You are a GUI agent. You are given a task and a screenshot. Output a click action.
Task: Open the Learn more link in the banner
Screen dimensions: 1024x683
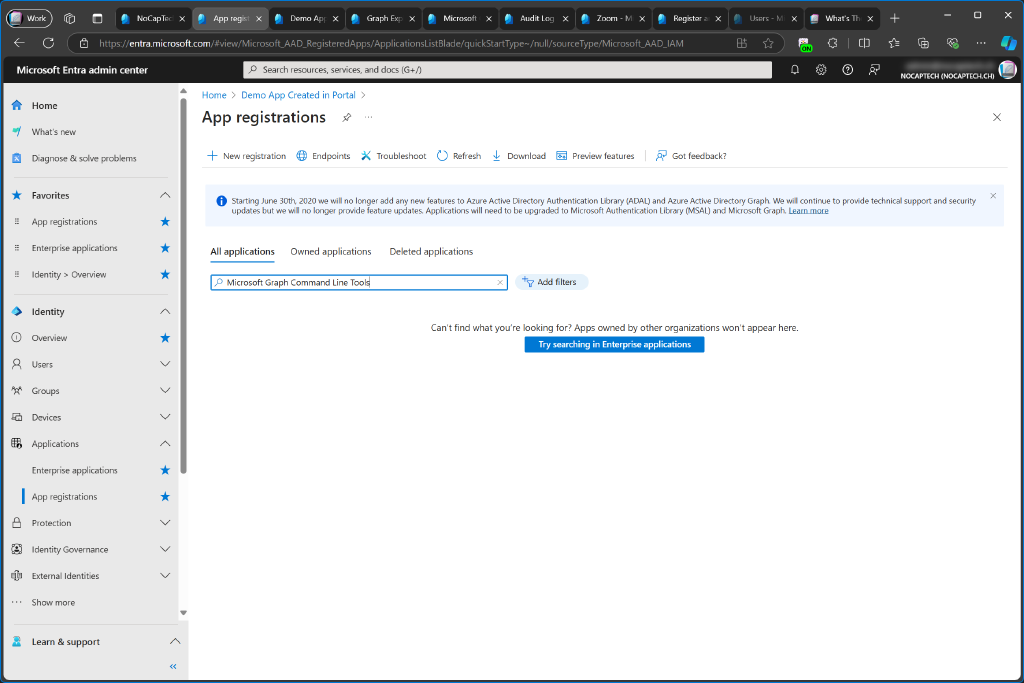click(x=808, y=210)
